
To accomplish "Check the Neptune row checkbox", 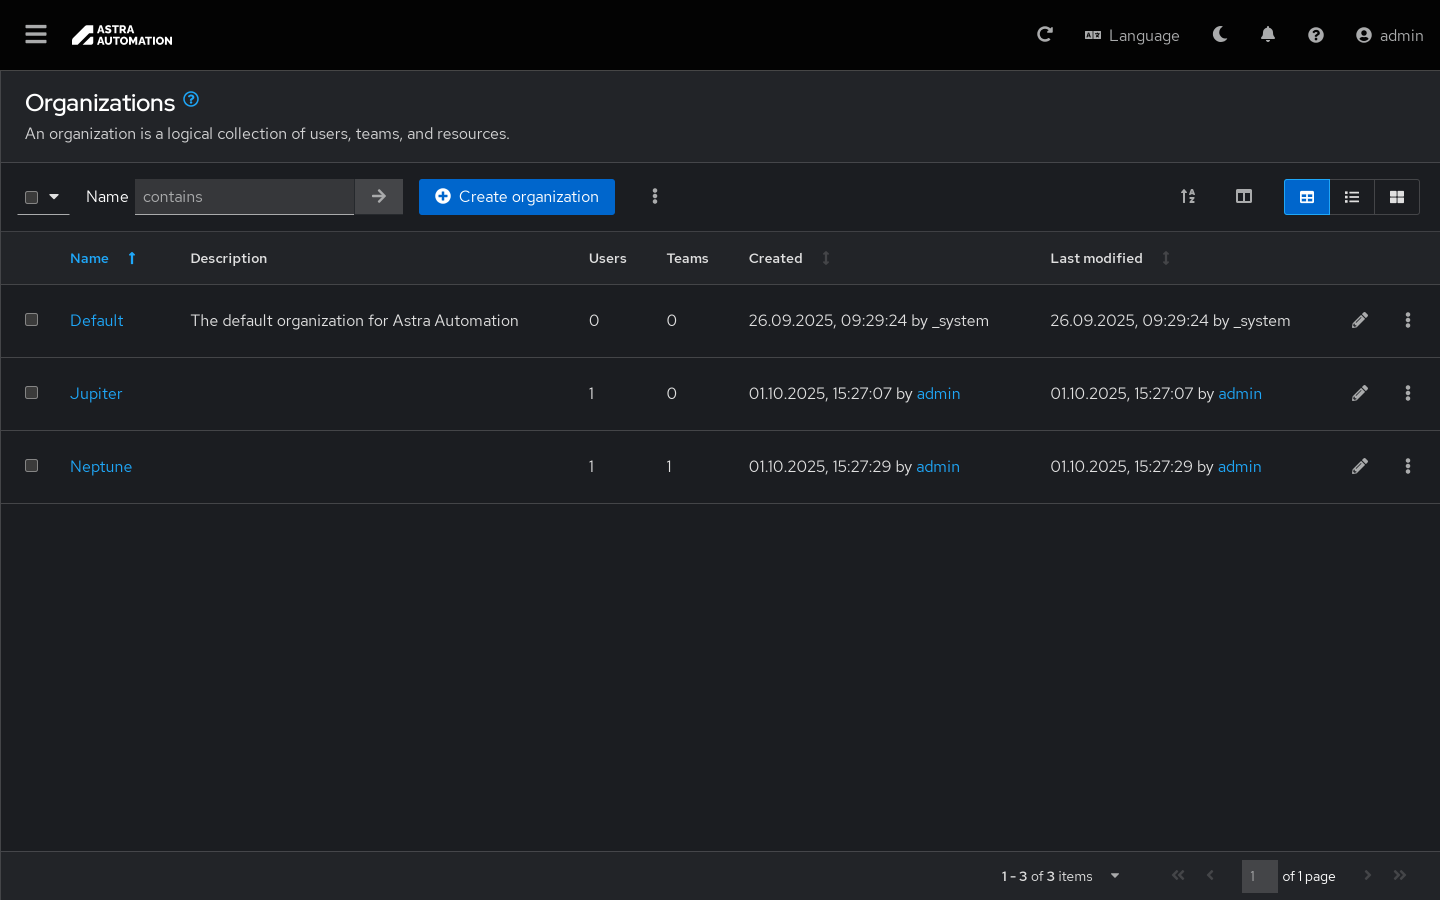I will point(32,466).
